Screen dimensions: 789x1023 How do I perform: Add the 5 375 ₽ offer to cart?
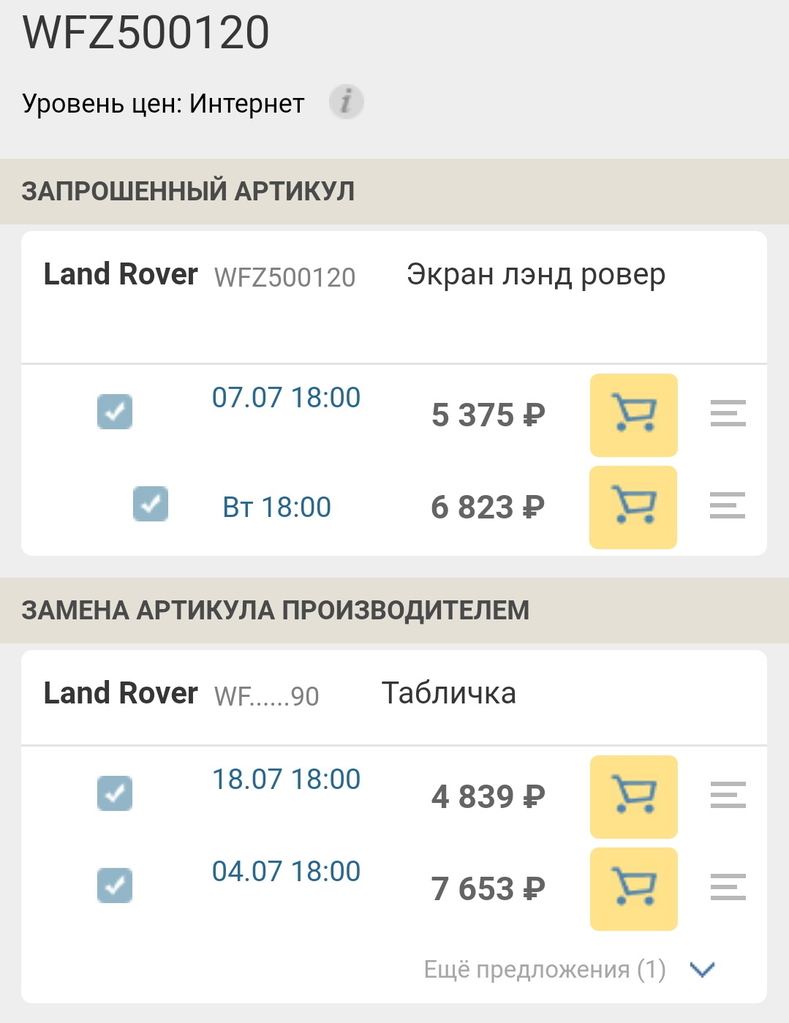point(633,415)
